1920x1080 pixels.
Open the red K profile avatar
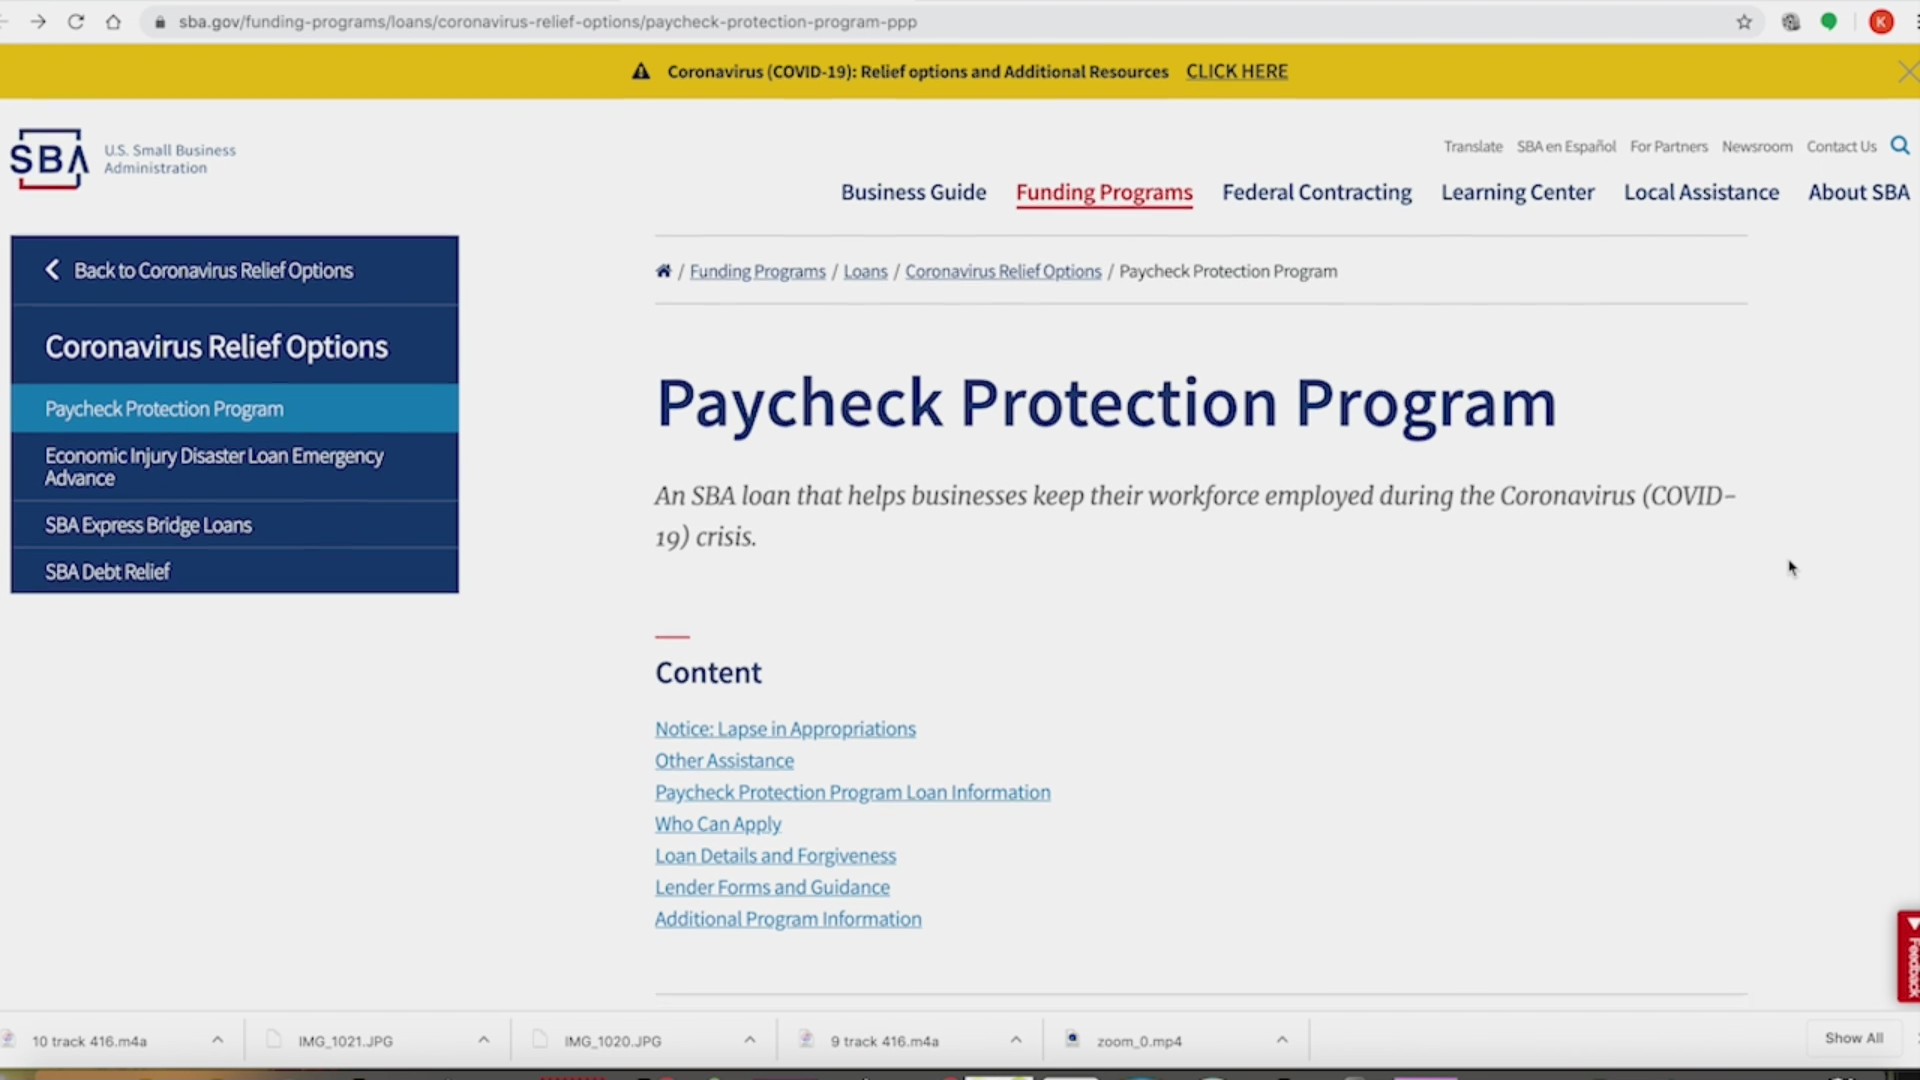[x=1881, y=22]
